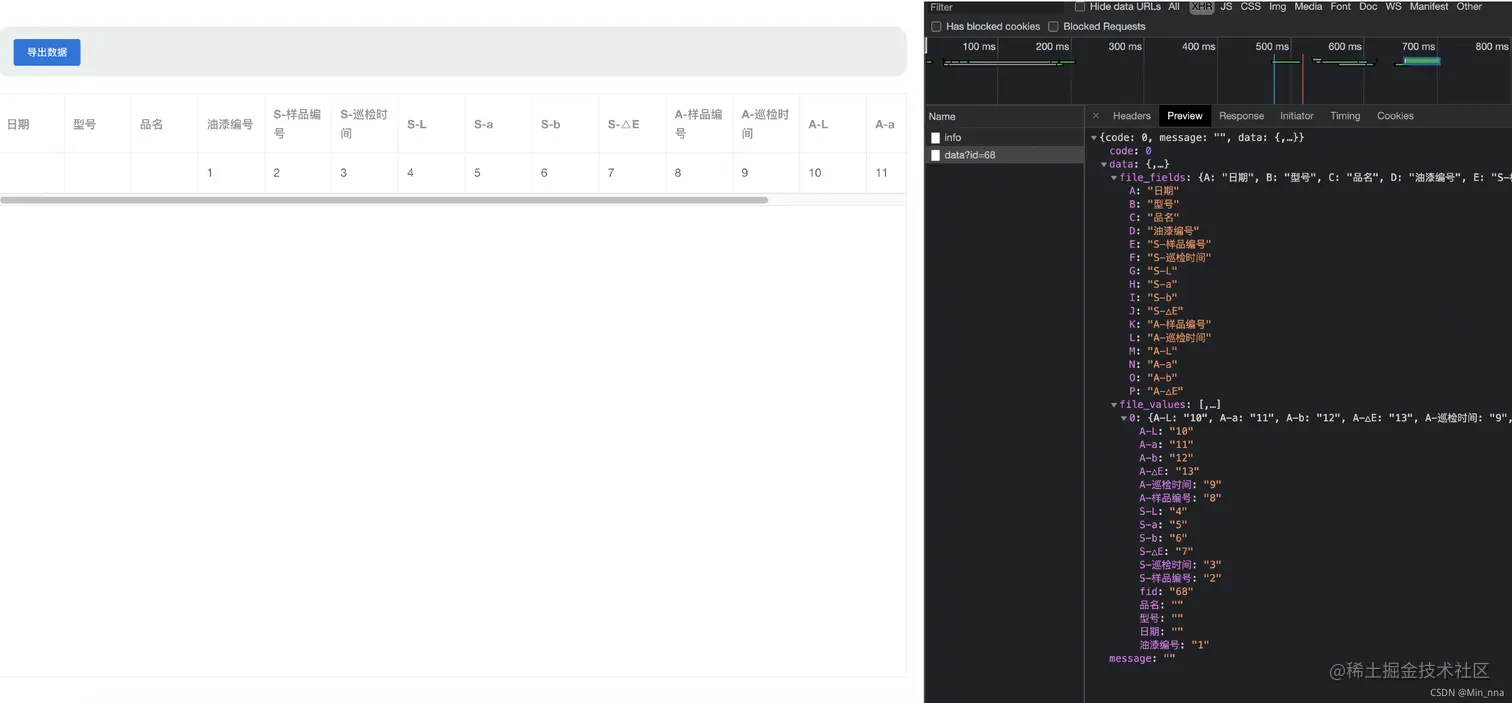Screen dimensions: 1512x703
Task: Click the 日期 column header
Action: 32,124
